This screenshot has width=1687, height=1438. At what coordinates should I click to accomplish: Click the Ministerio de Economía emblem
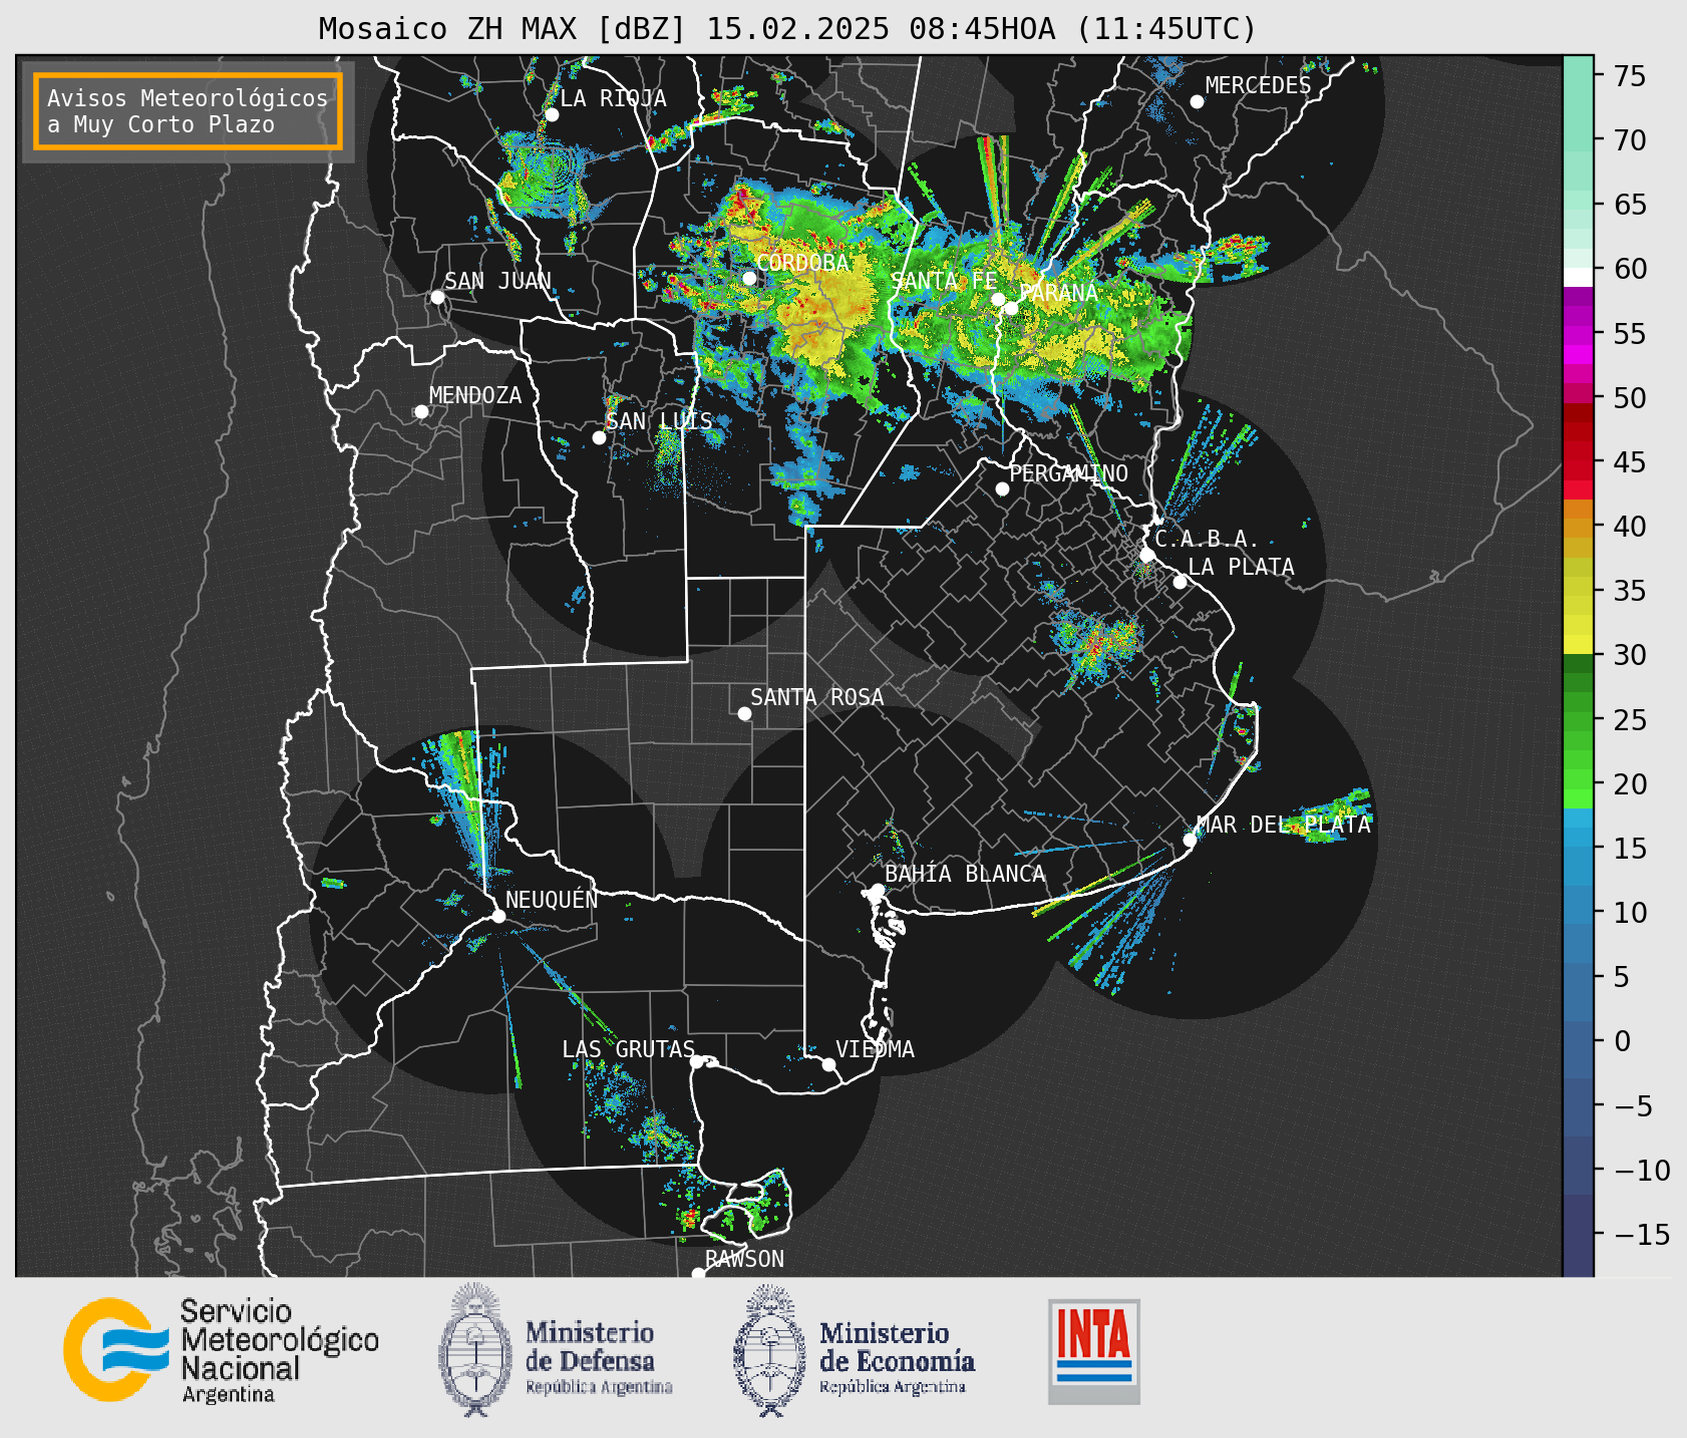(x=770, y=1350)
